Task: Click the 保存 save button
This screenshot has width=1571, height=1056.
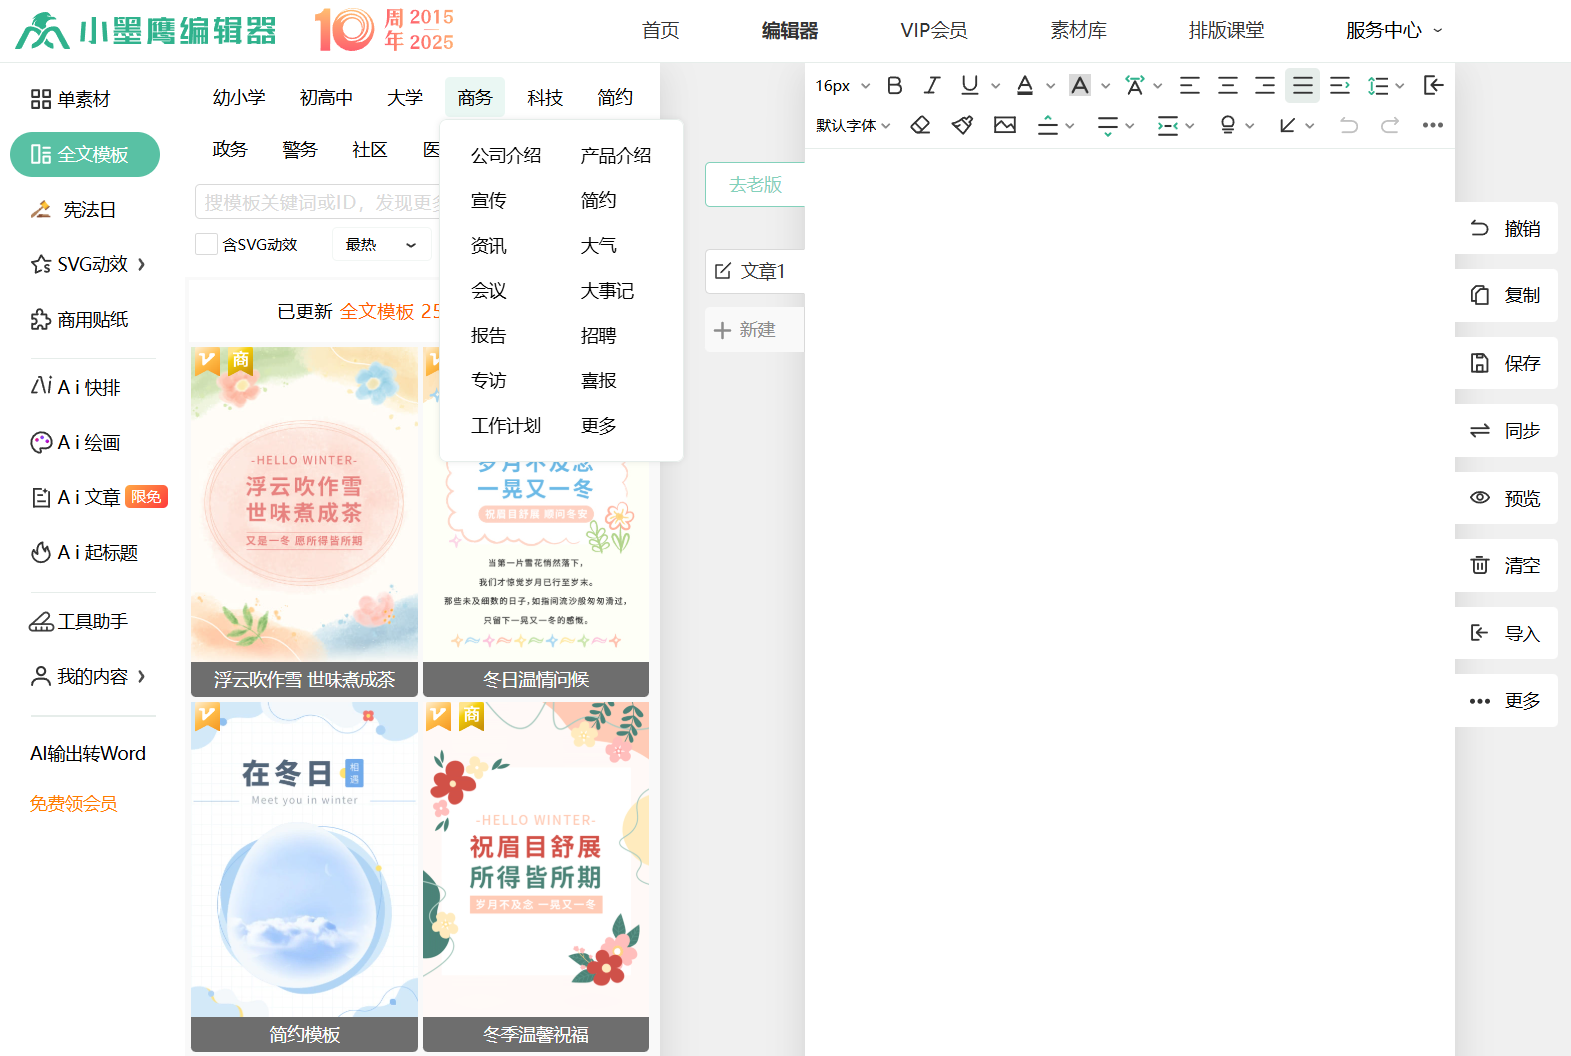Action: pyautogui.click(x=1506, y=363)
